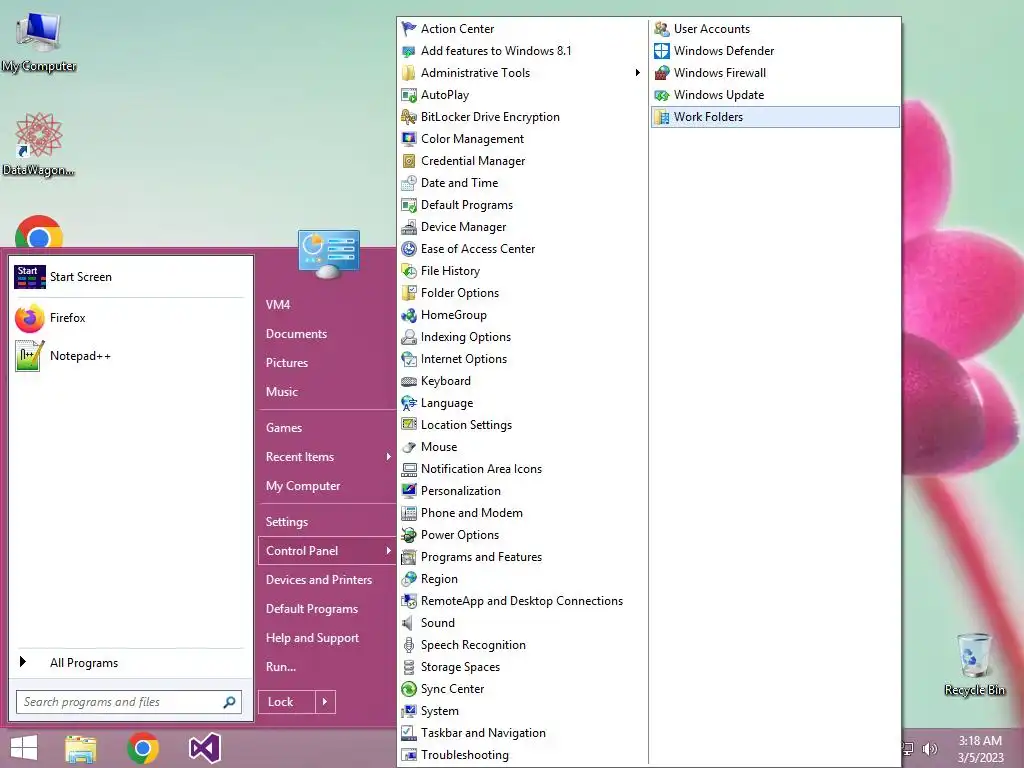Open VM4 user folder link
This screenshot has width=1024, height=768.
point(327,305)
